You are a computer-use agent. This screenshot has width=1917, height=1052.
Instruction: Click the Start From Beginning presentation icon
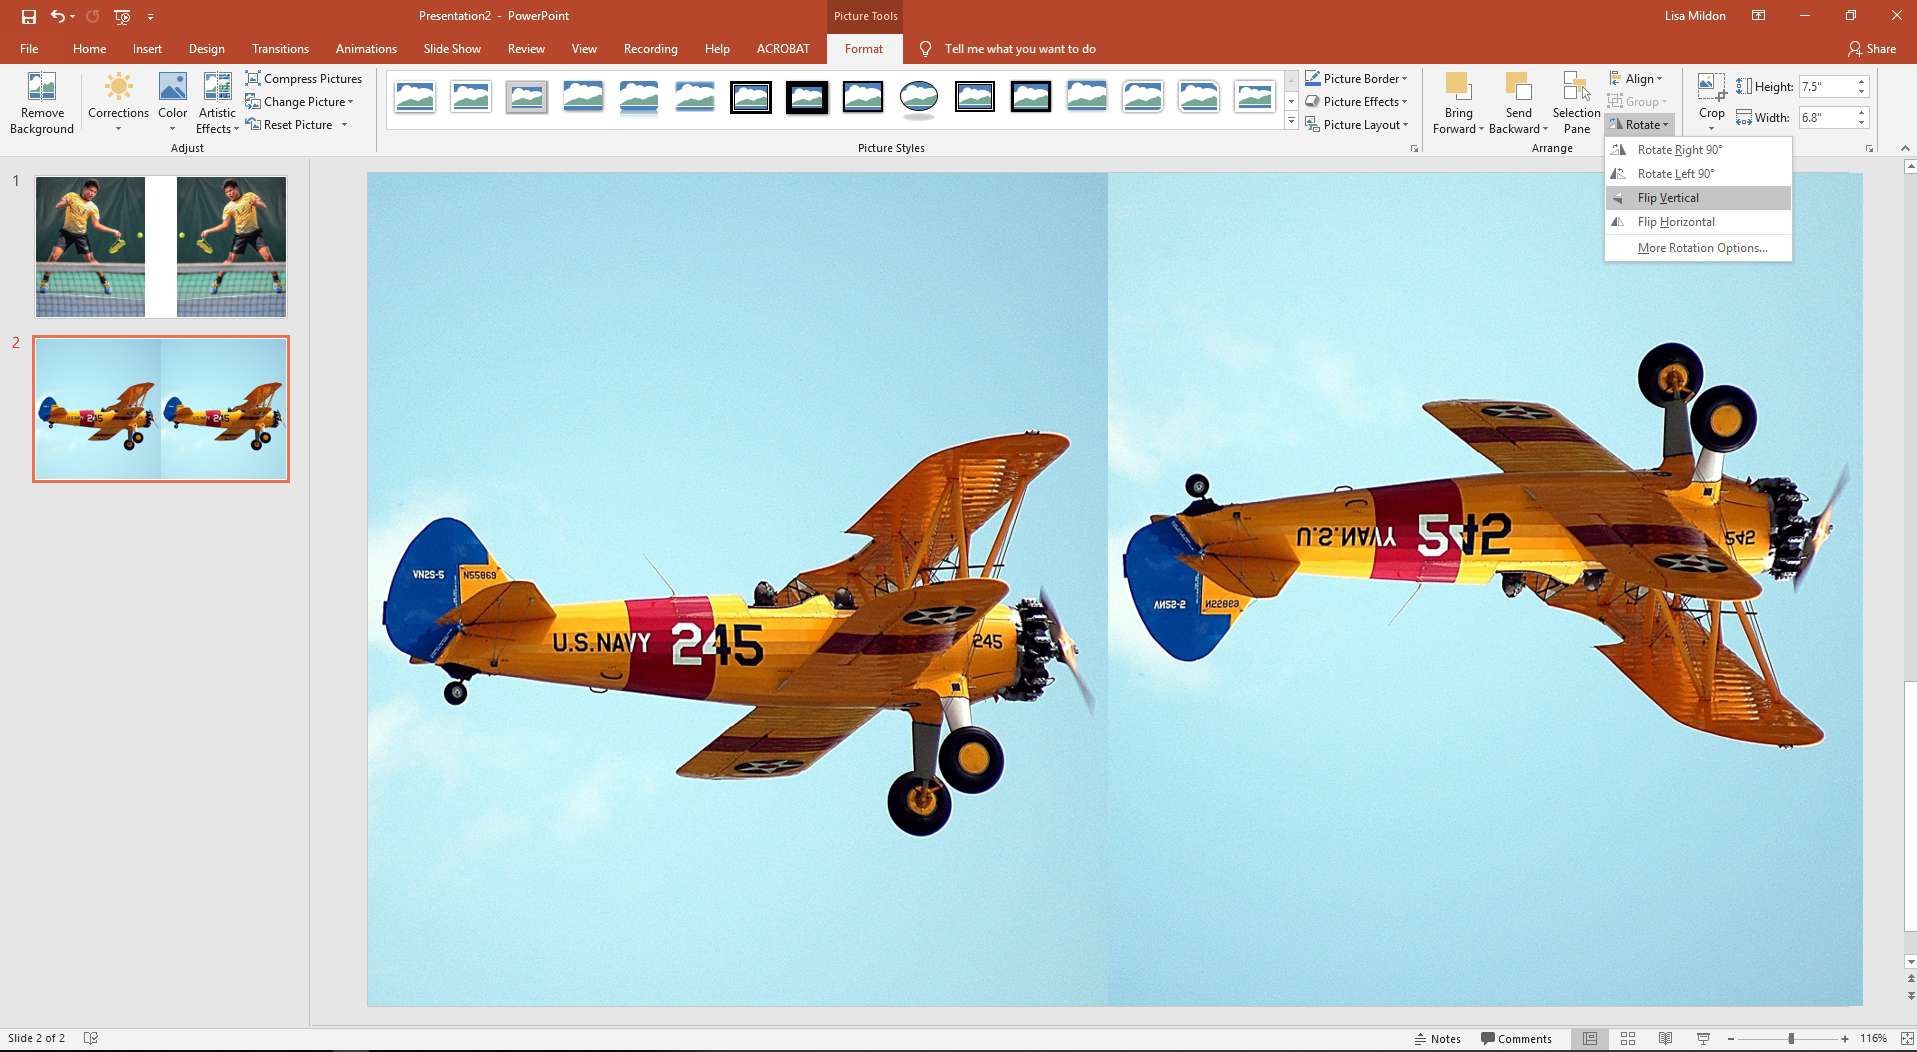(x=122, y=16)
